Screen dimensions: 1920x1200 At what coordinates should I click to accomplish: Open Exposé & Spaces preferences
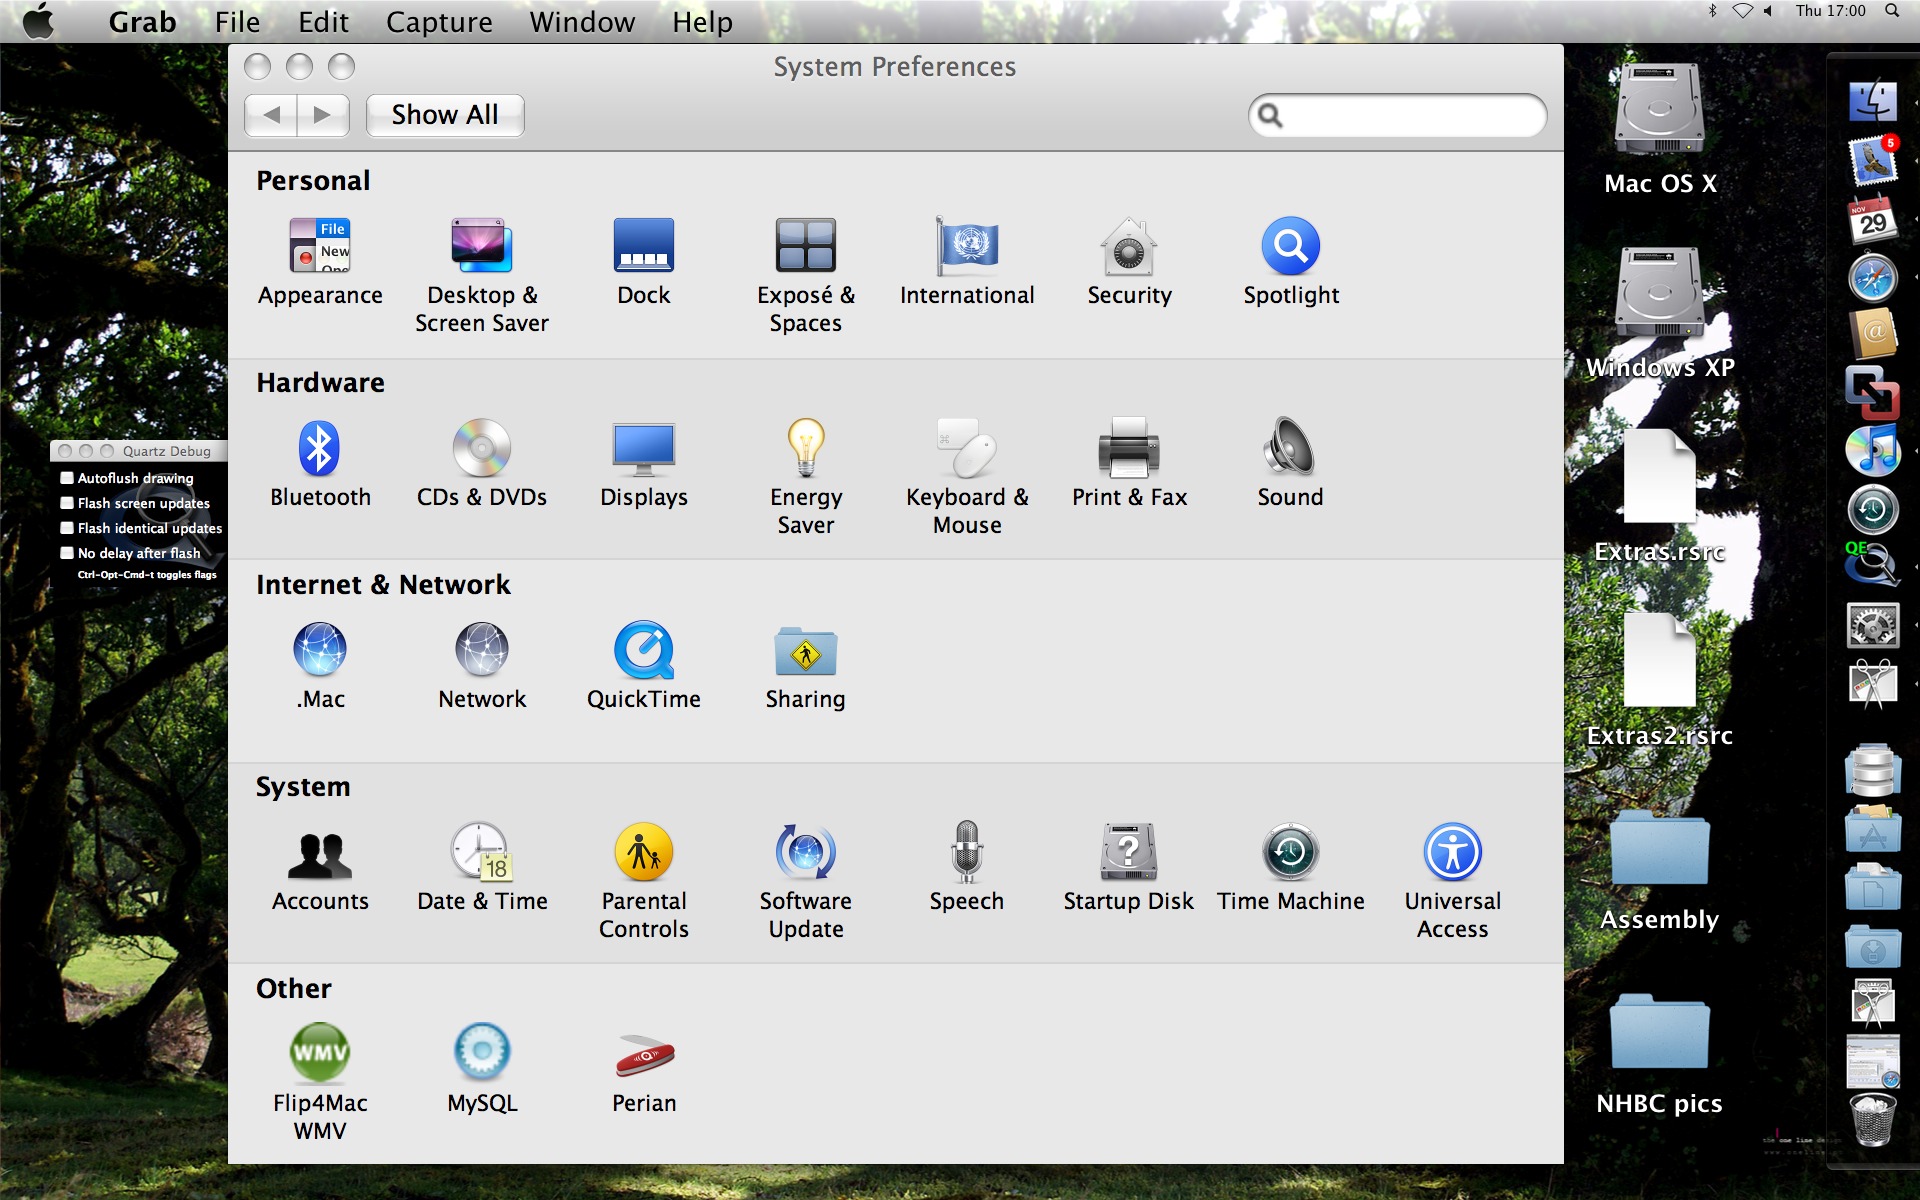click(x=805, y=247)
